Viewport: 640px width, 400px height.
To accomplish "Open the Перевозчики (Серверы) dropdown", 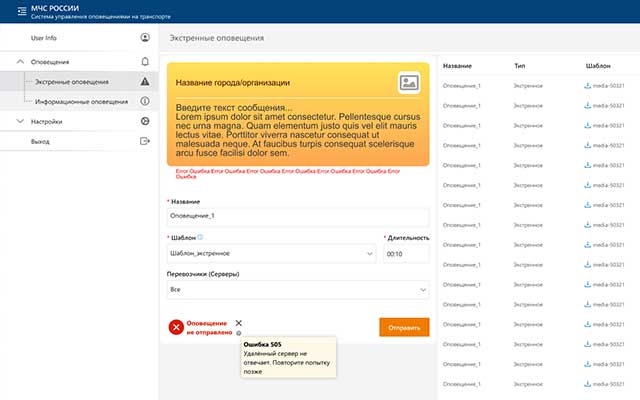I will 297,289.
